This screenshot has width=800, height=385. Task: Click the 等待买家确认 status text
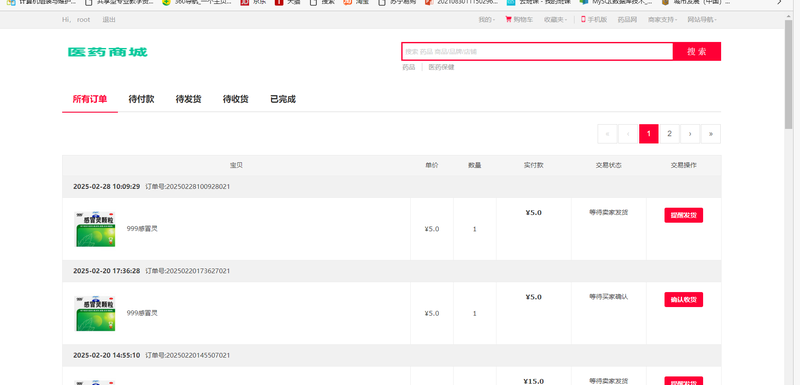click(609, 296)
